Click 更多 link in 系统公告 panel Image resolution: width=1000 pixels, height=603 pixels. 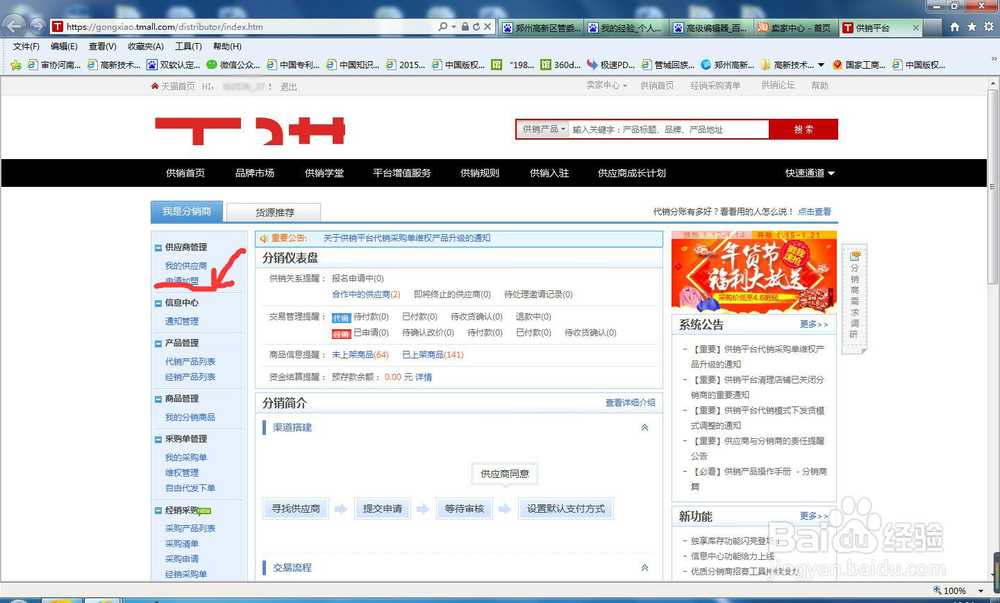point(814,324)
